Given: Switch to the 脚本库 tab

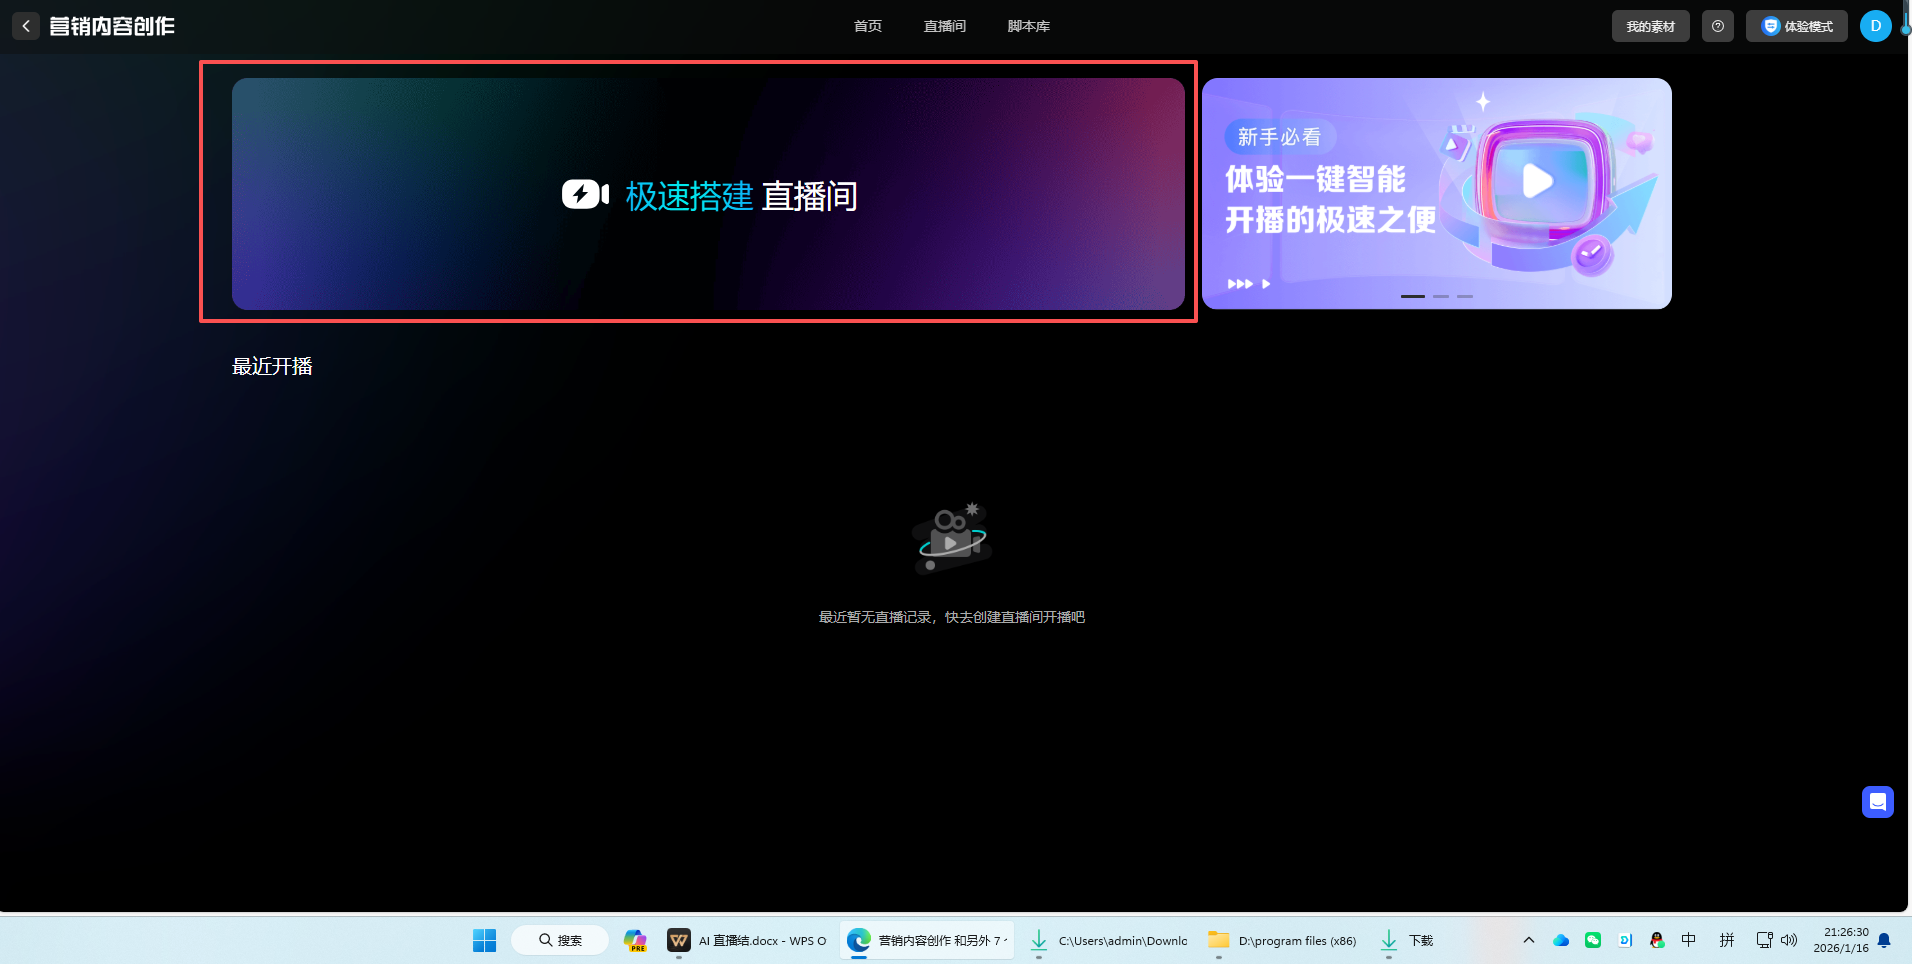Looking at the screenshot, I should click(x=1029, y=25).
